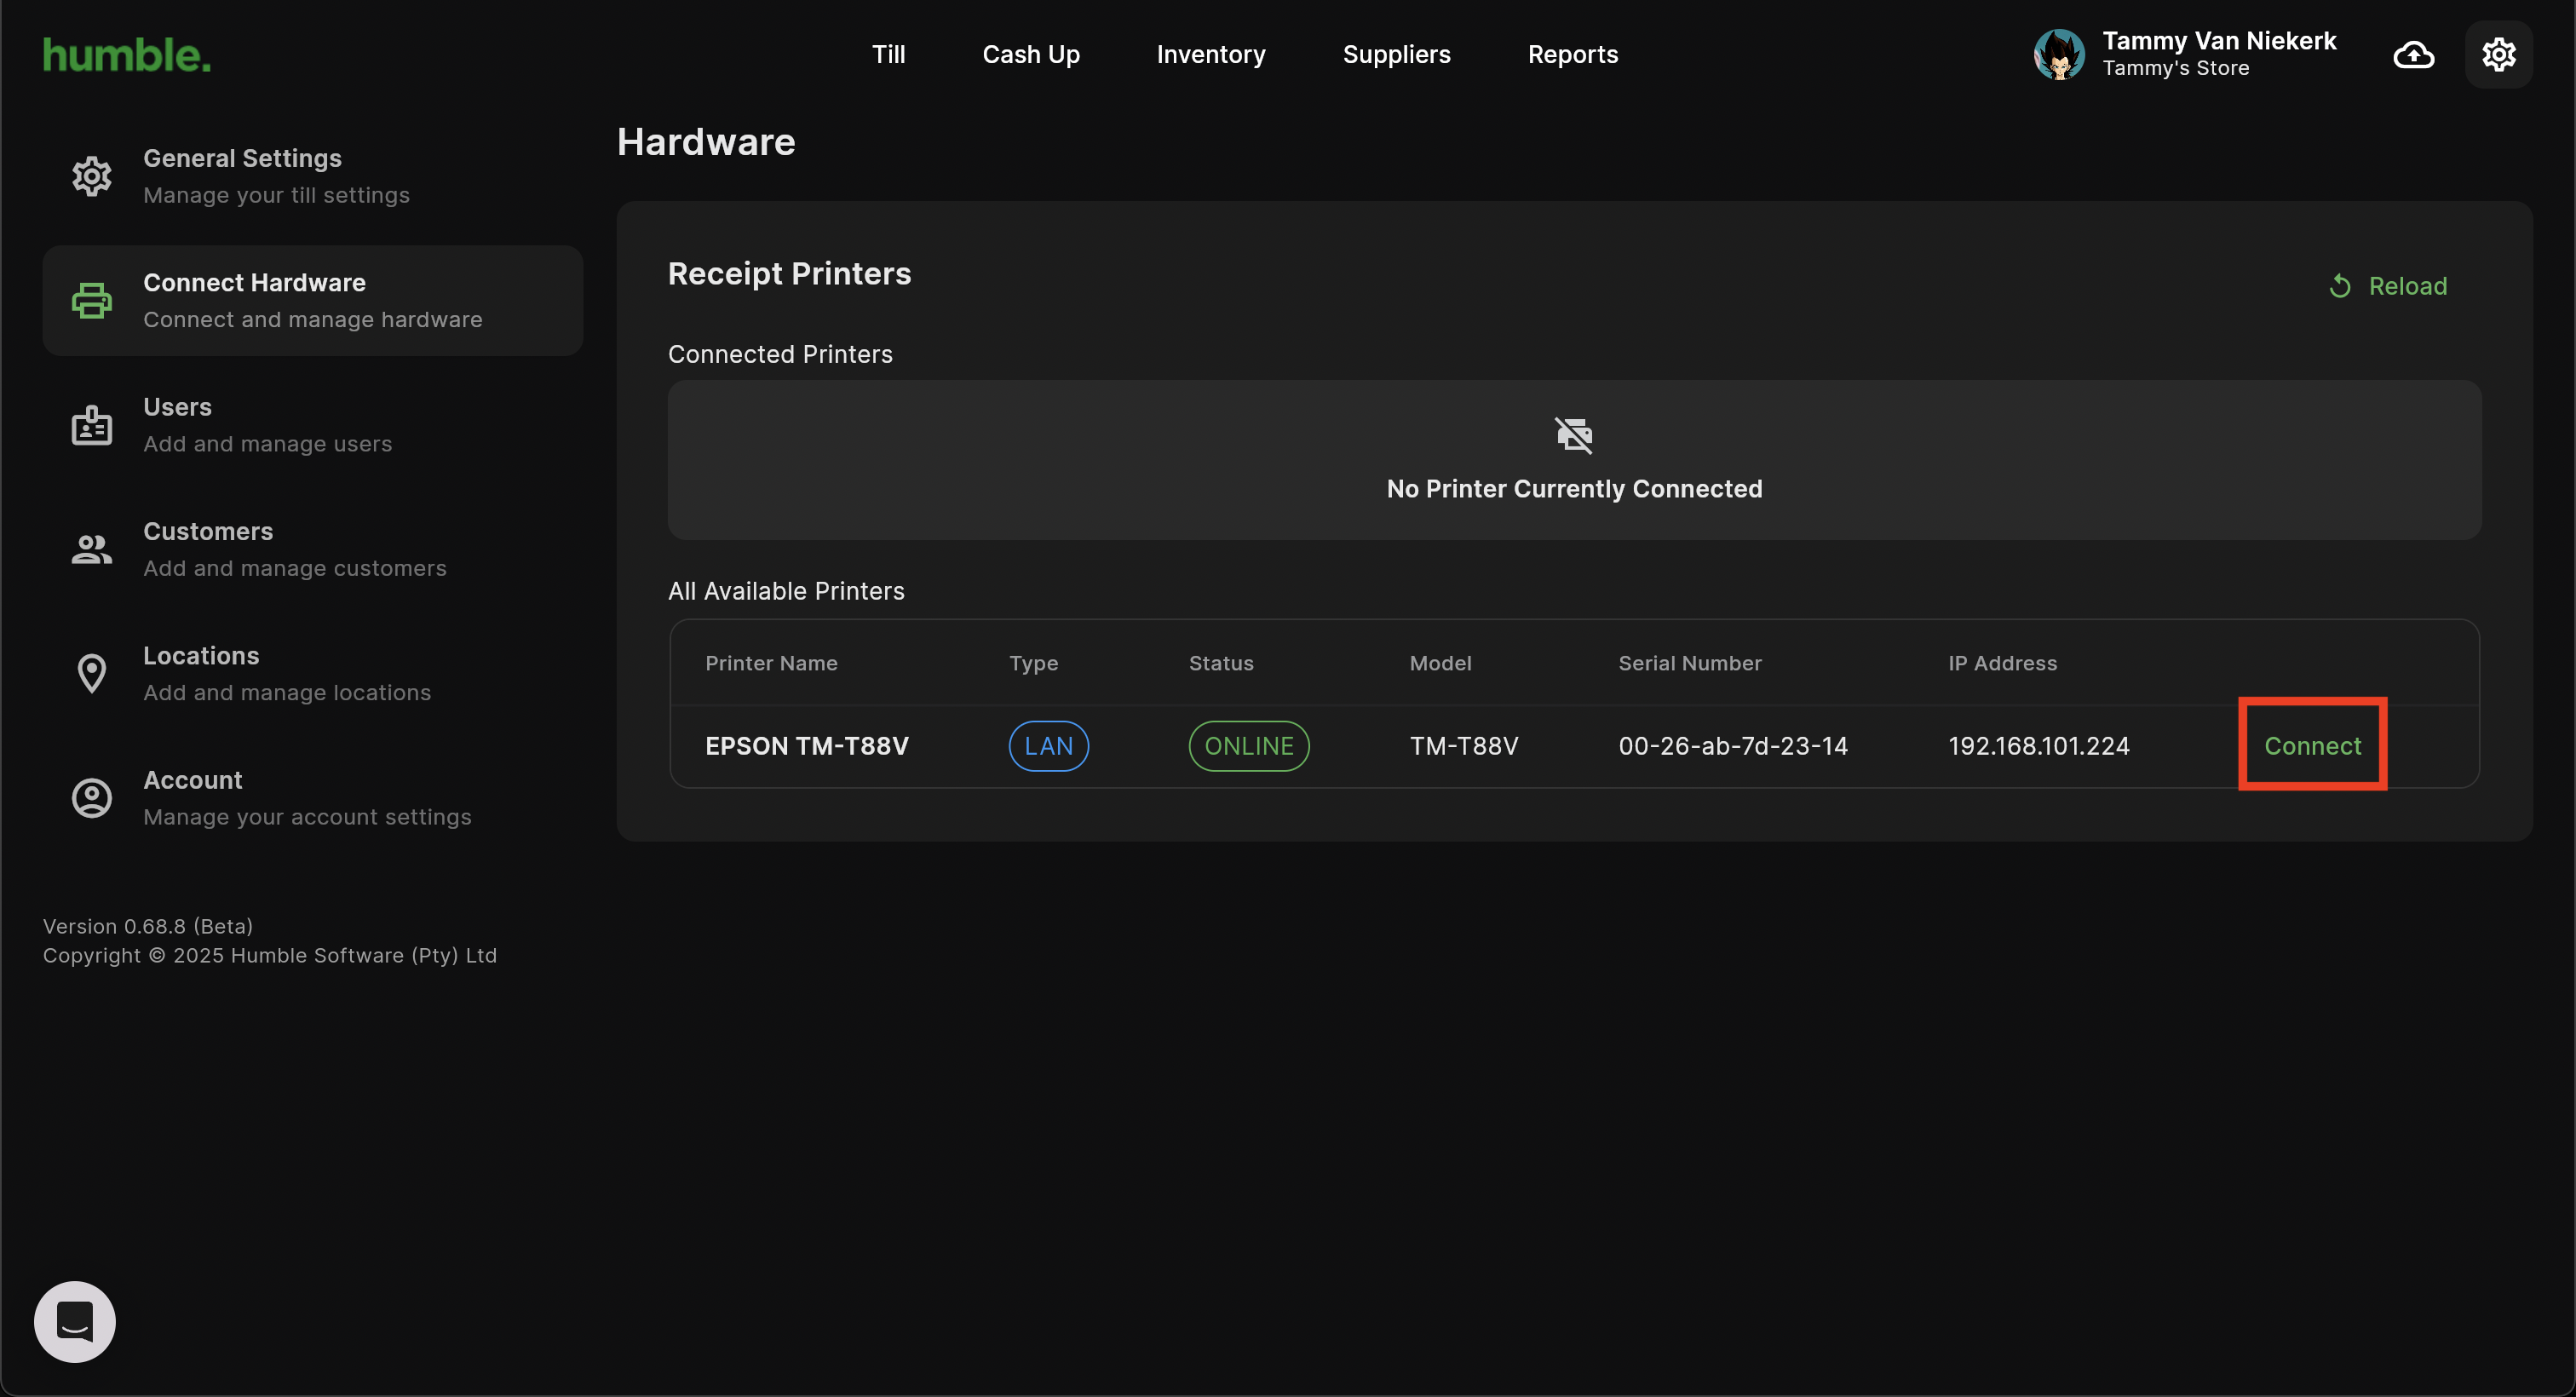The width and height of the screenshot is (2576, 1397).
Task: Click the Customers people icon
Action: (x=92, y=549)
